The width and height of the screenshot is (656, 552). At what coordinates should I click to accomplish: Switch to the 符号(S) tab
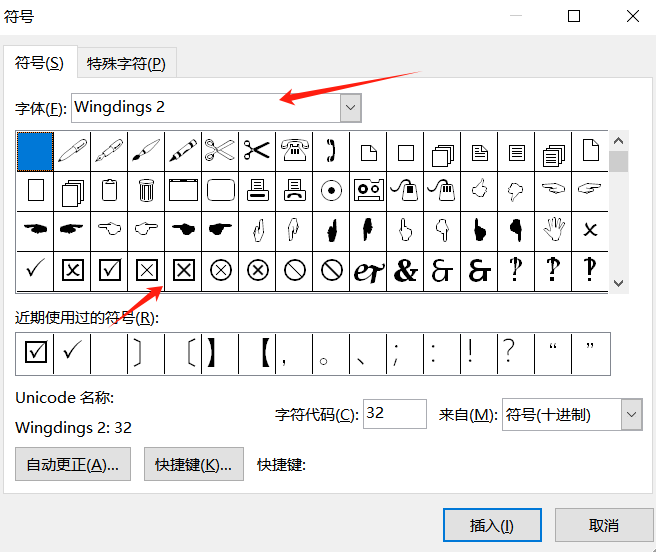(x=39, y=64)
